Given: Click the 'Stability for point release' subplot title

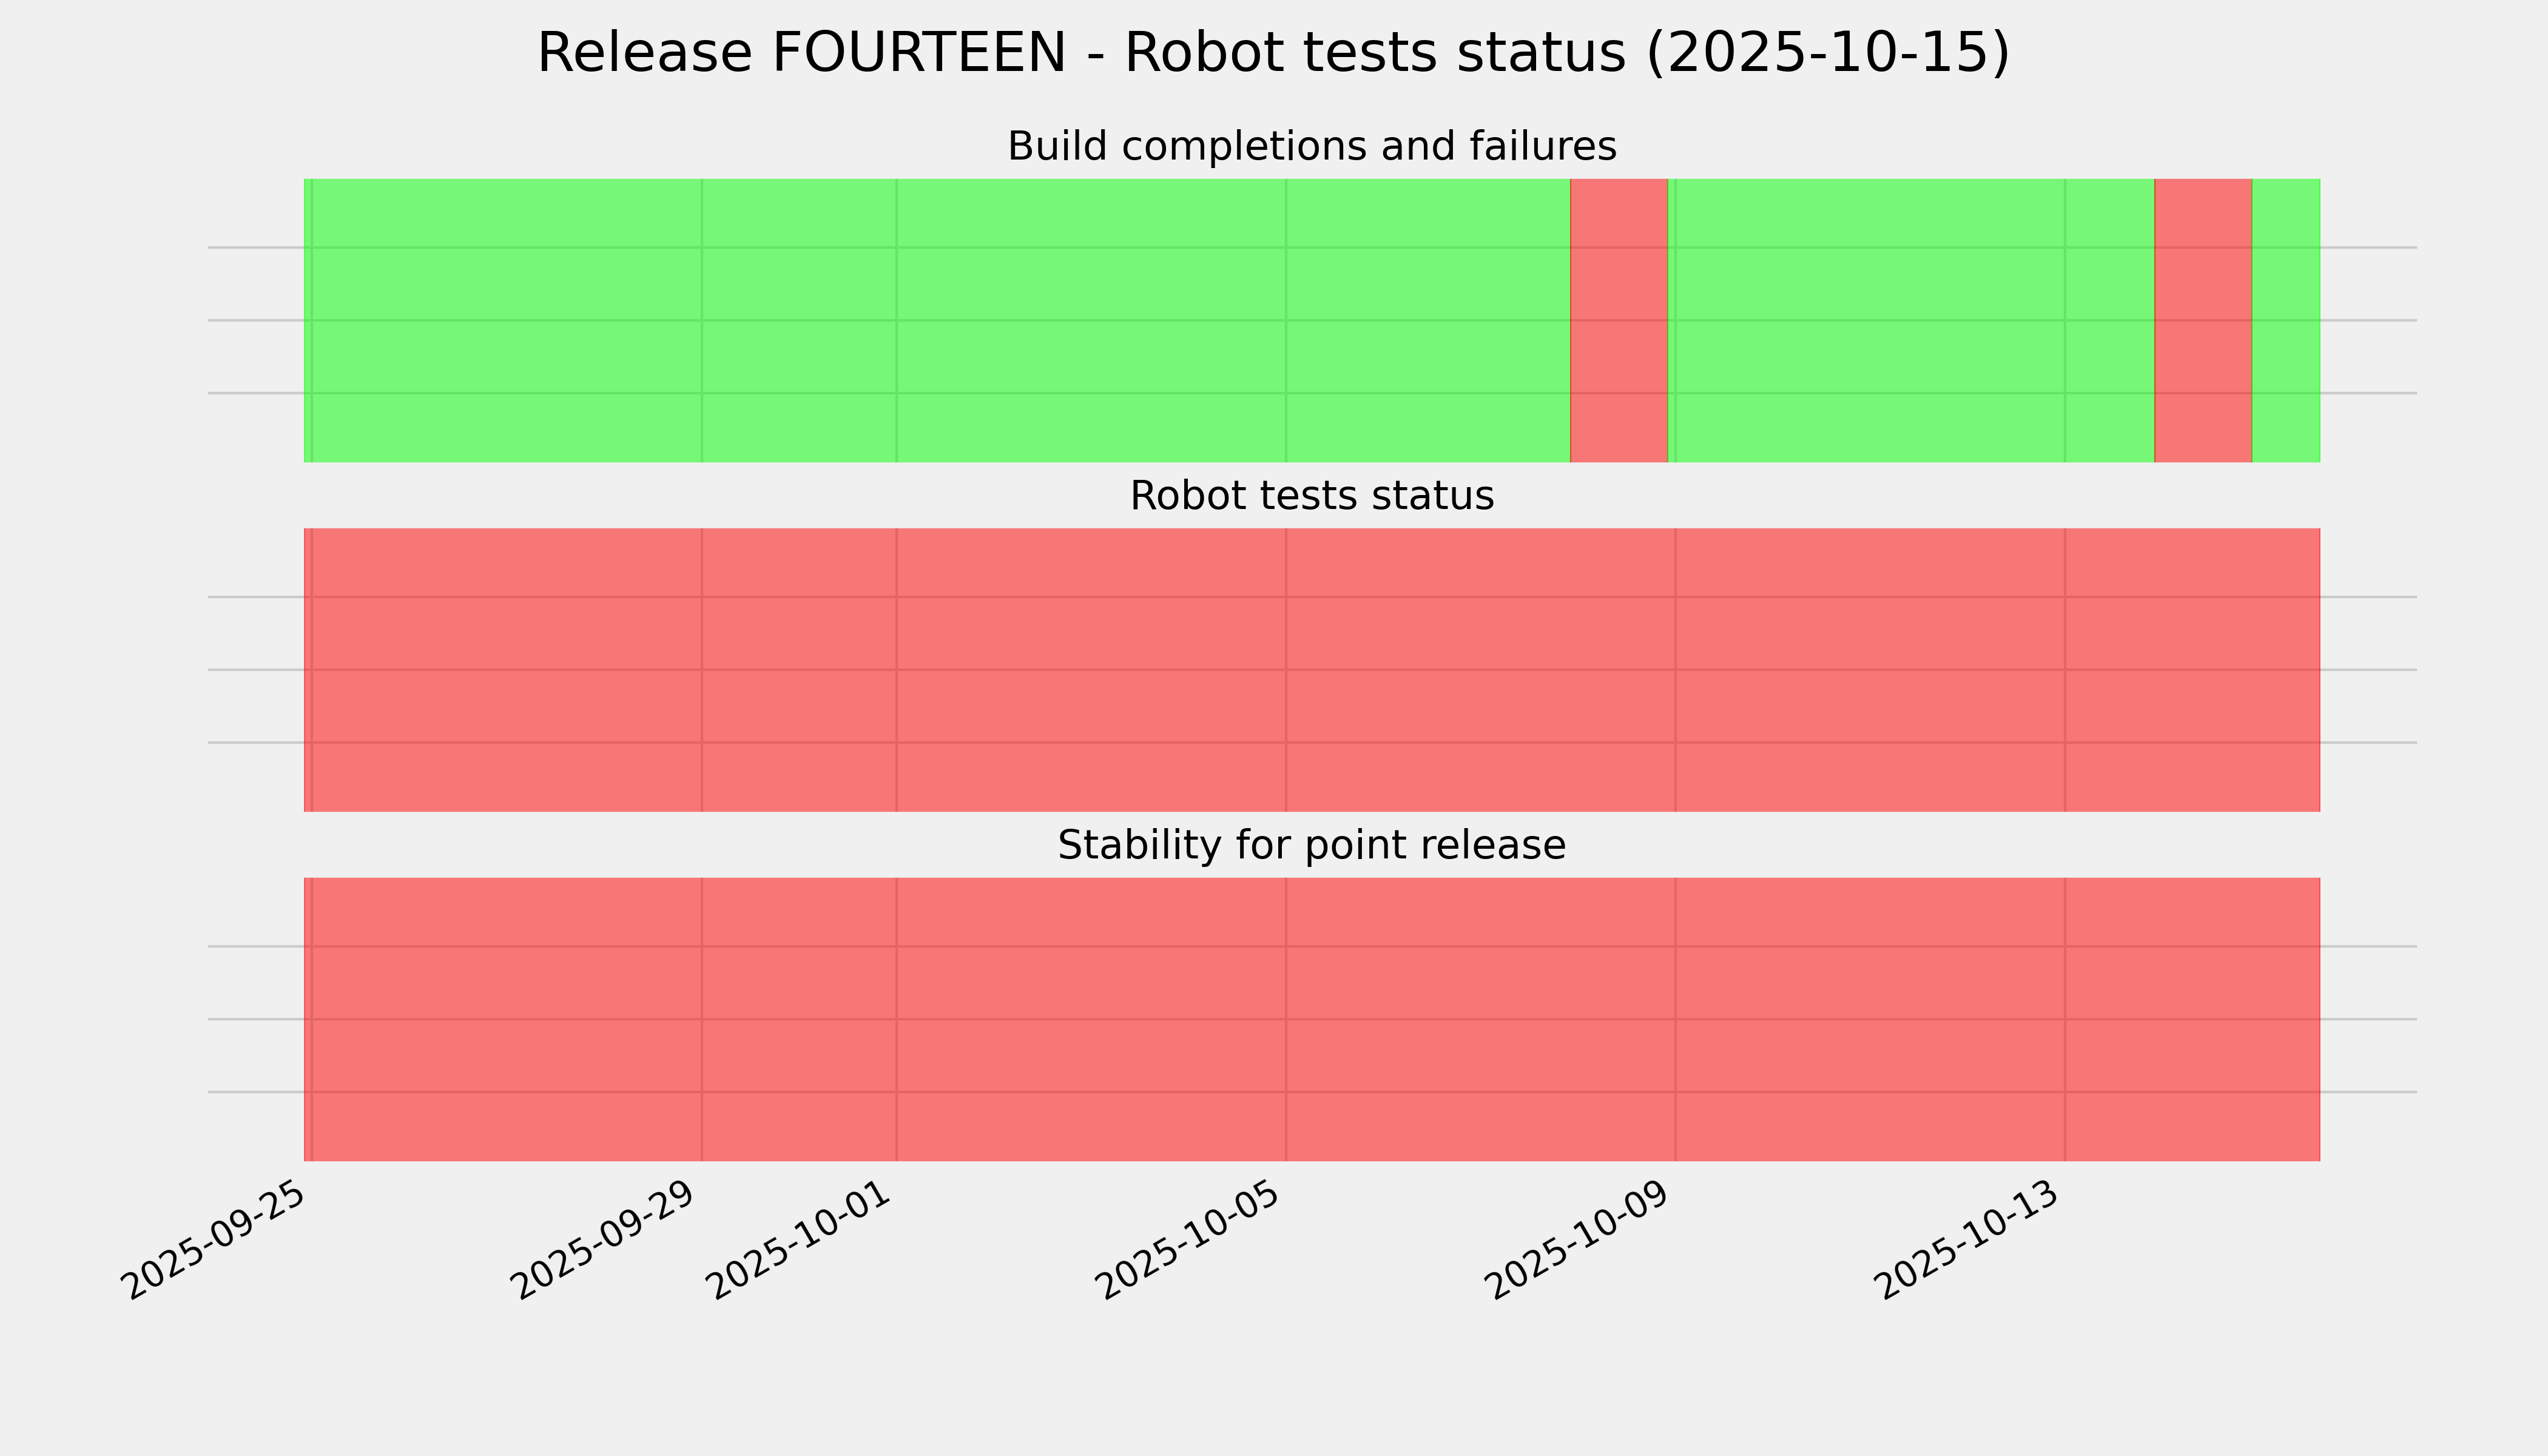Looking at the screenshot, I should point(1311,846).
